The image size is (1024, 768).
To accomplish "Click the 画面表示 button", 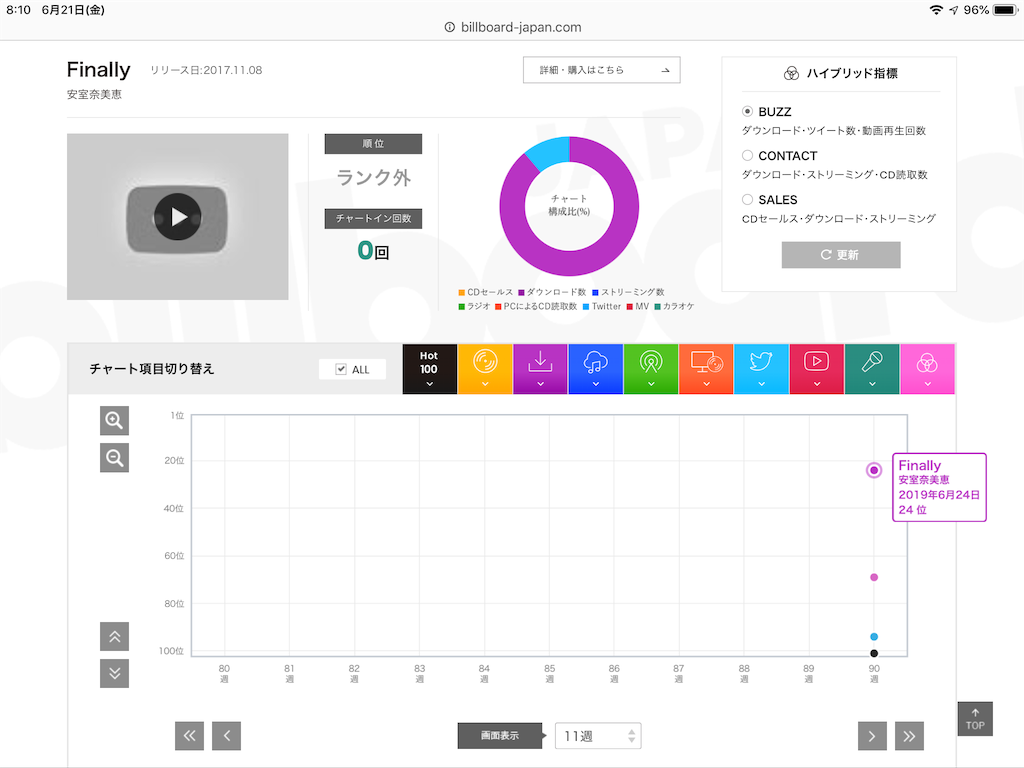I will pyautogui.click(x=500, y=735).
